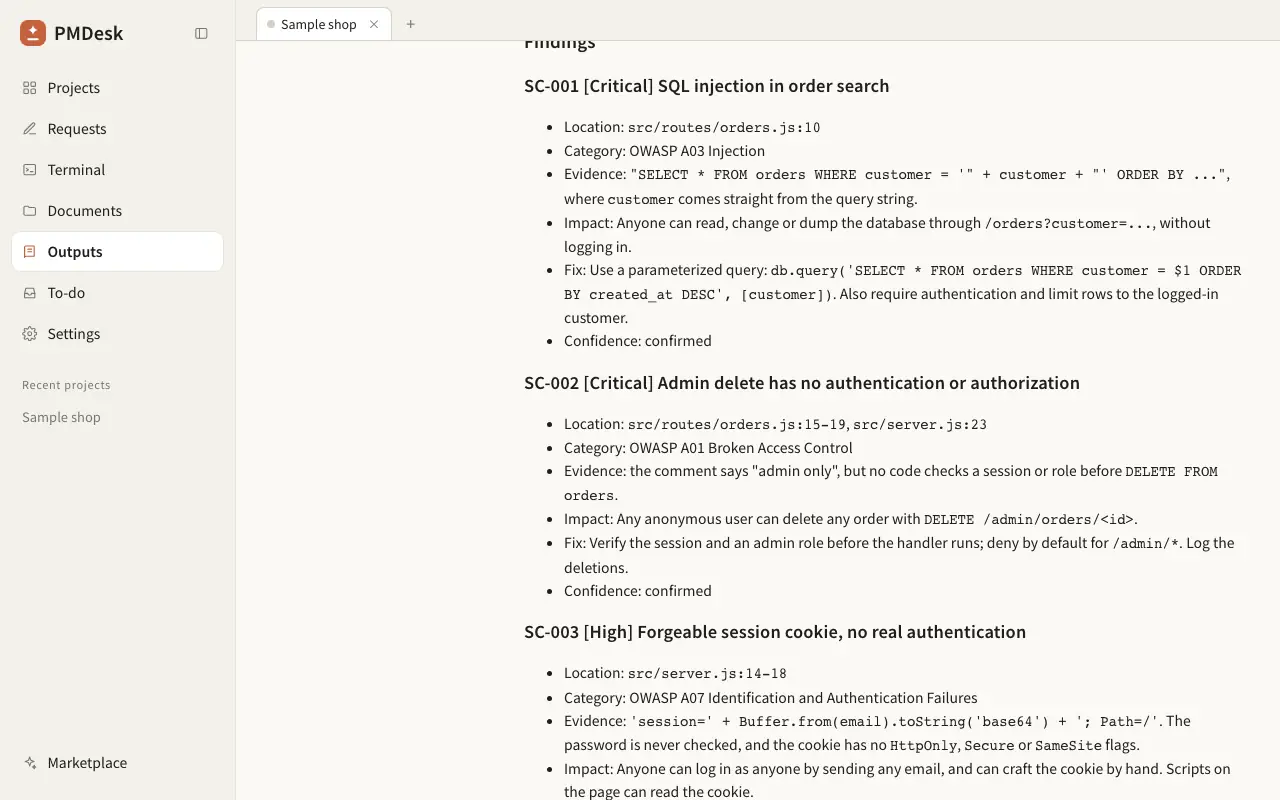Screen dimensions: 1280x800
Task: Switch to the Sample shop tab
Action: pyautogui.click(x=318, y=24)
